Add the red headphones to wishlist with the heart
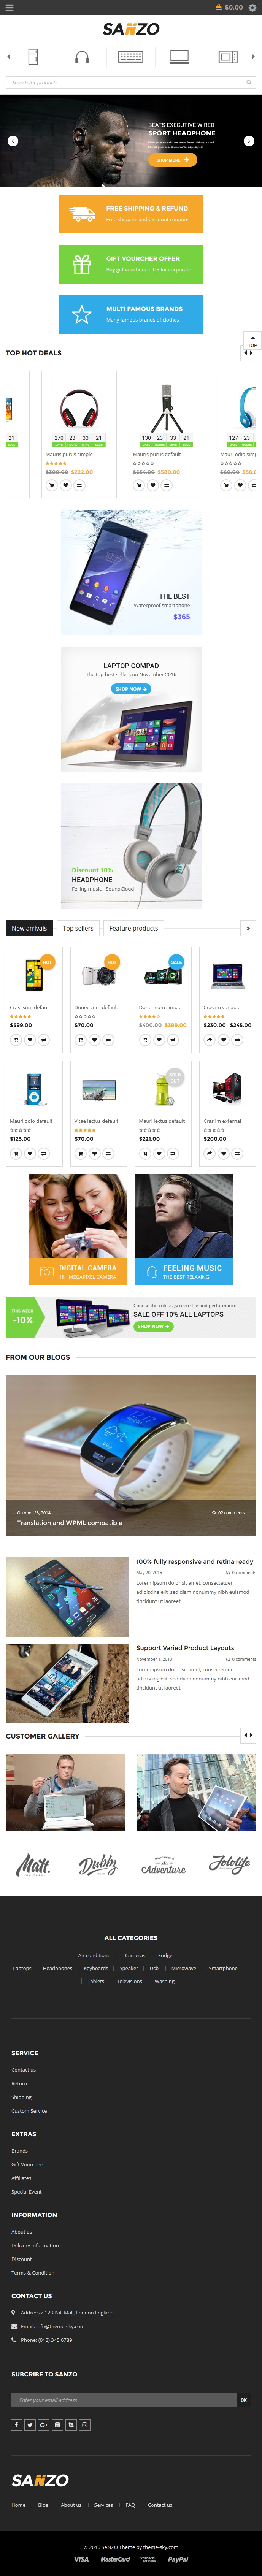The image size is (262, 2576). (65, 485)
